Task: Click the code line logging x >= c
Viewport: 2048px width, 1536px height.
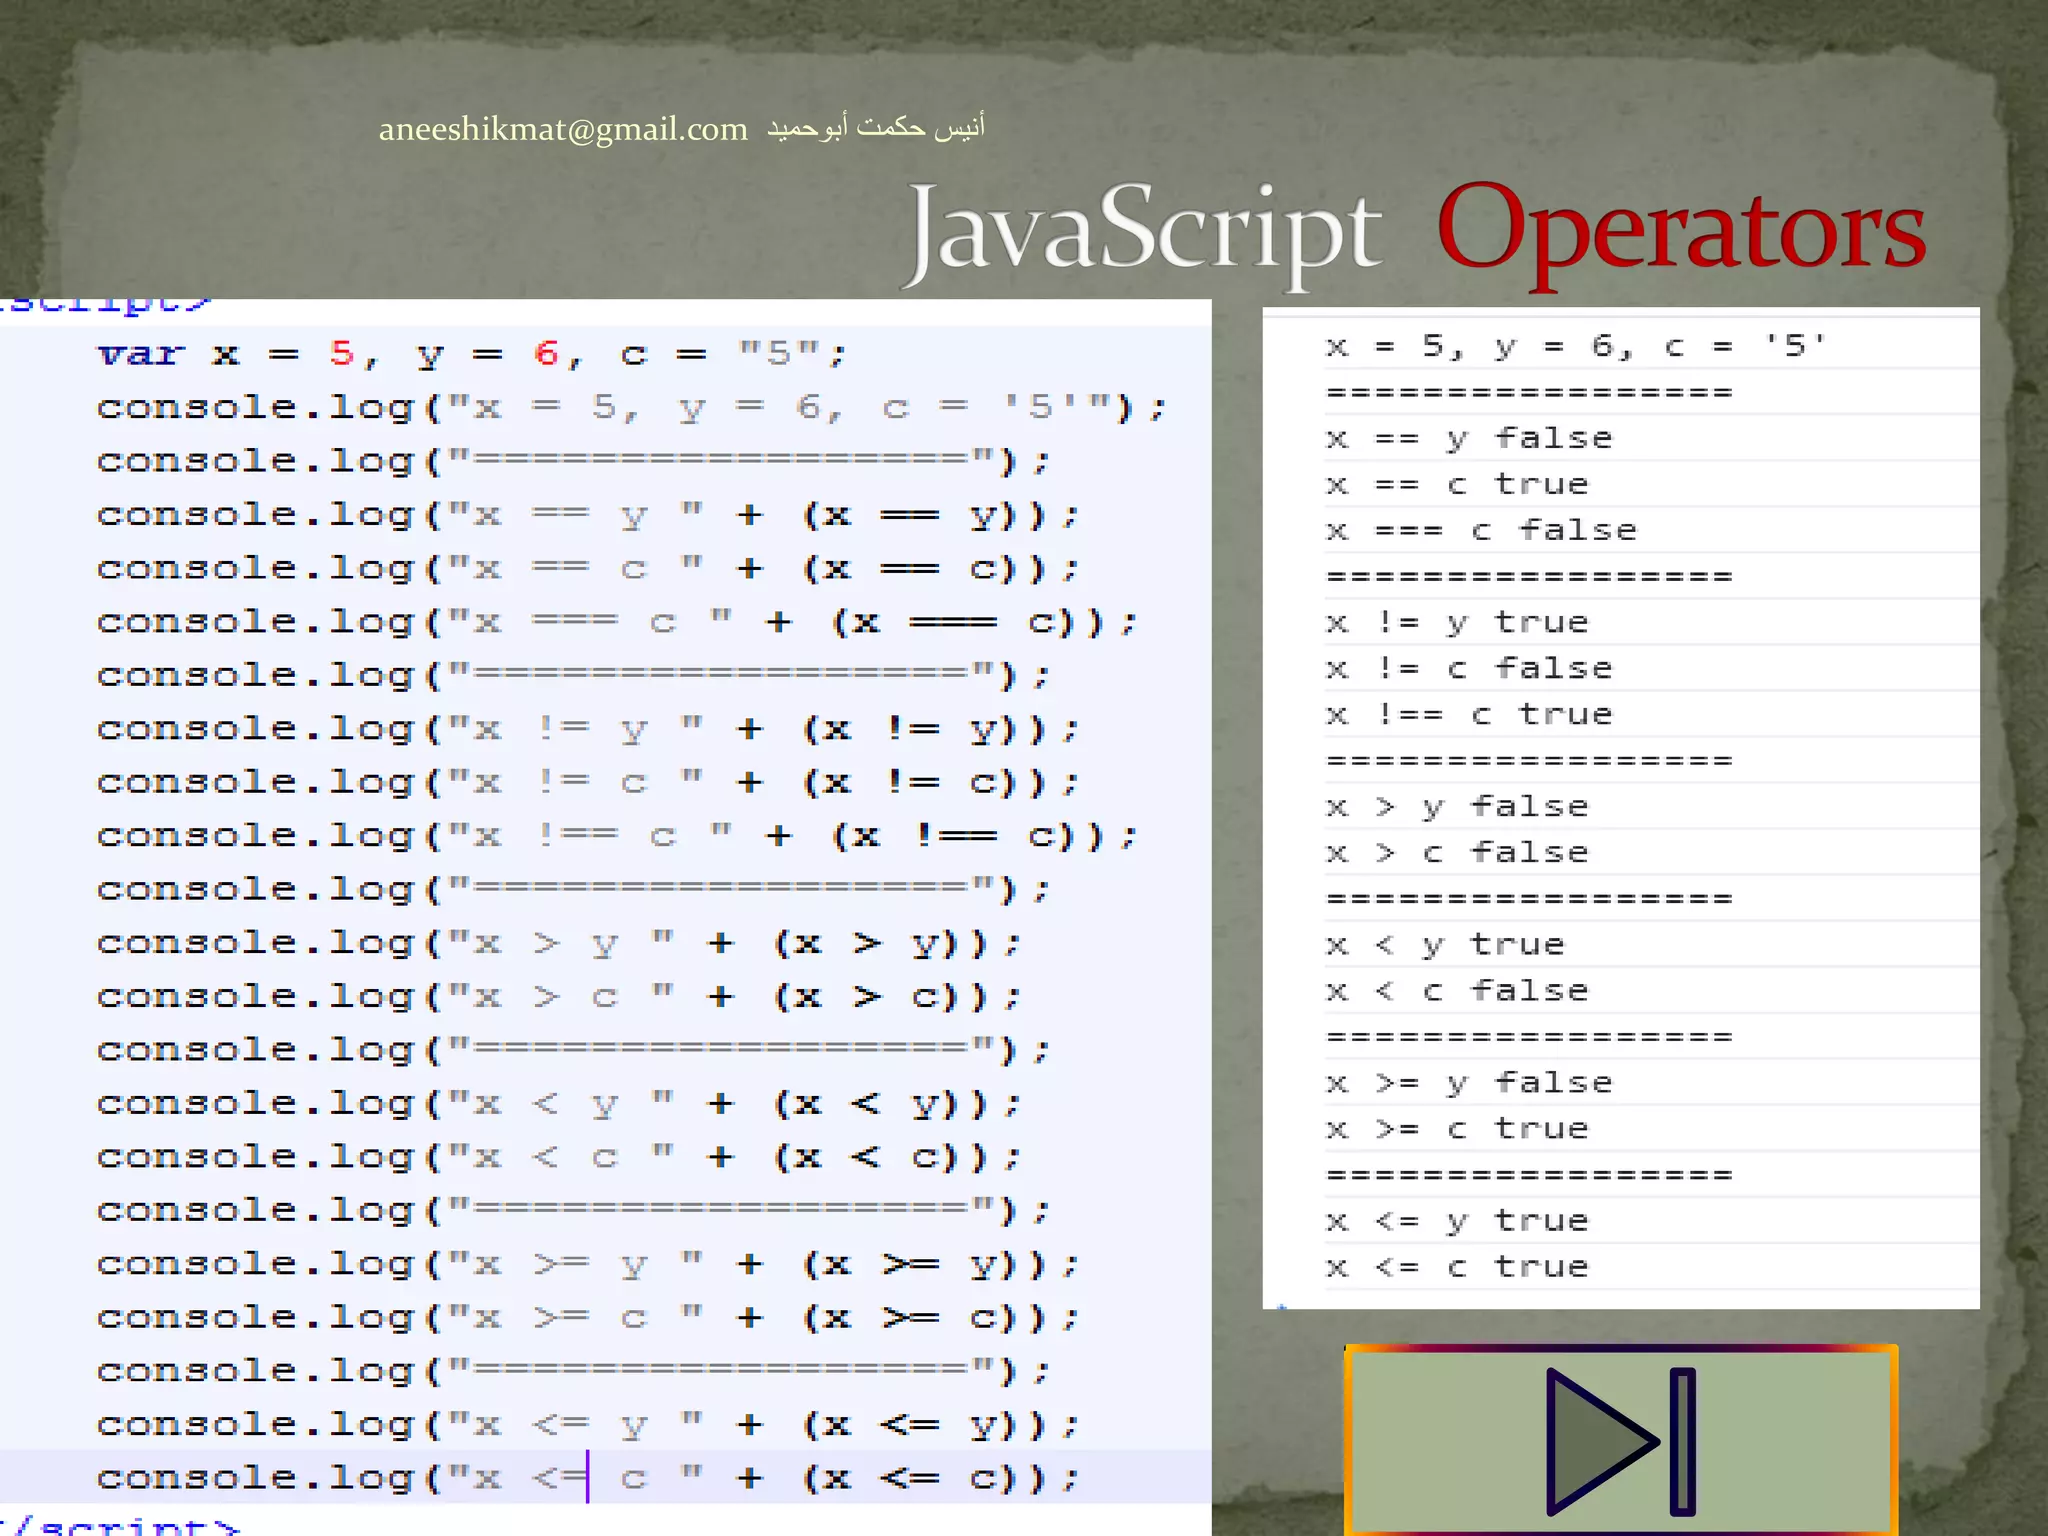Action: click(586, 1317)
